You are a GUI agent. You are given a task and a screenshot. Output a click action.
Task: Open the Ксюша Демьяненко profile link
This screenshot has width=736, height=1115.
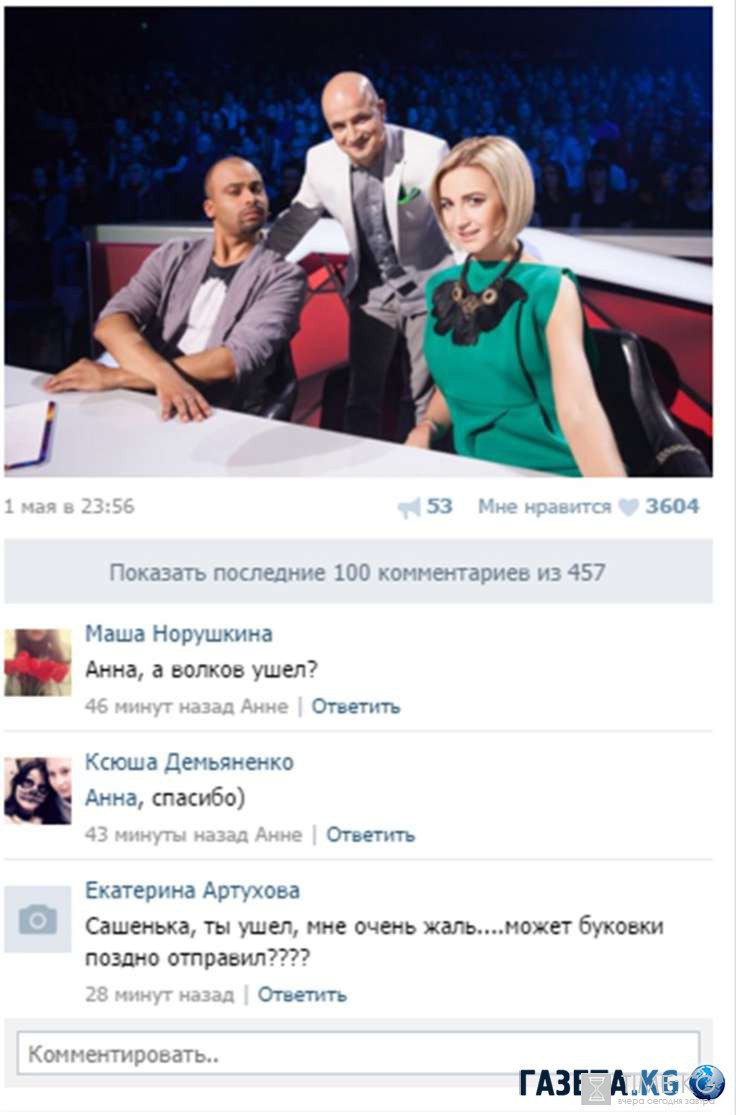pyautogui.click(x=189, y=762)
